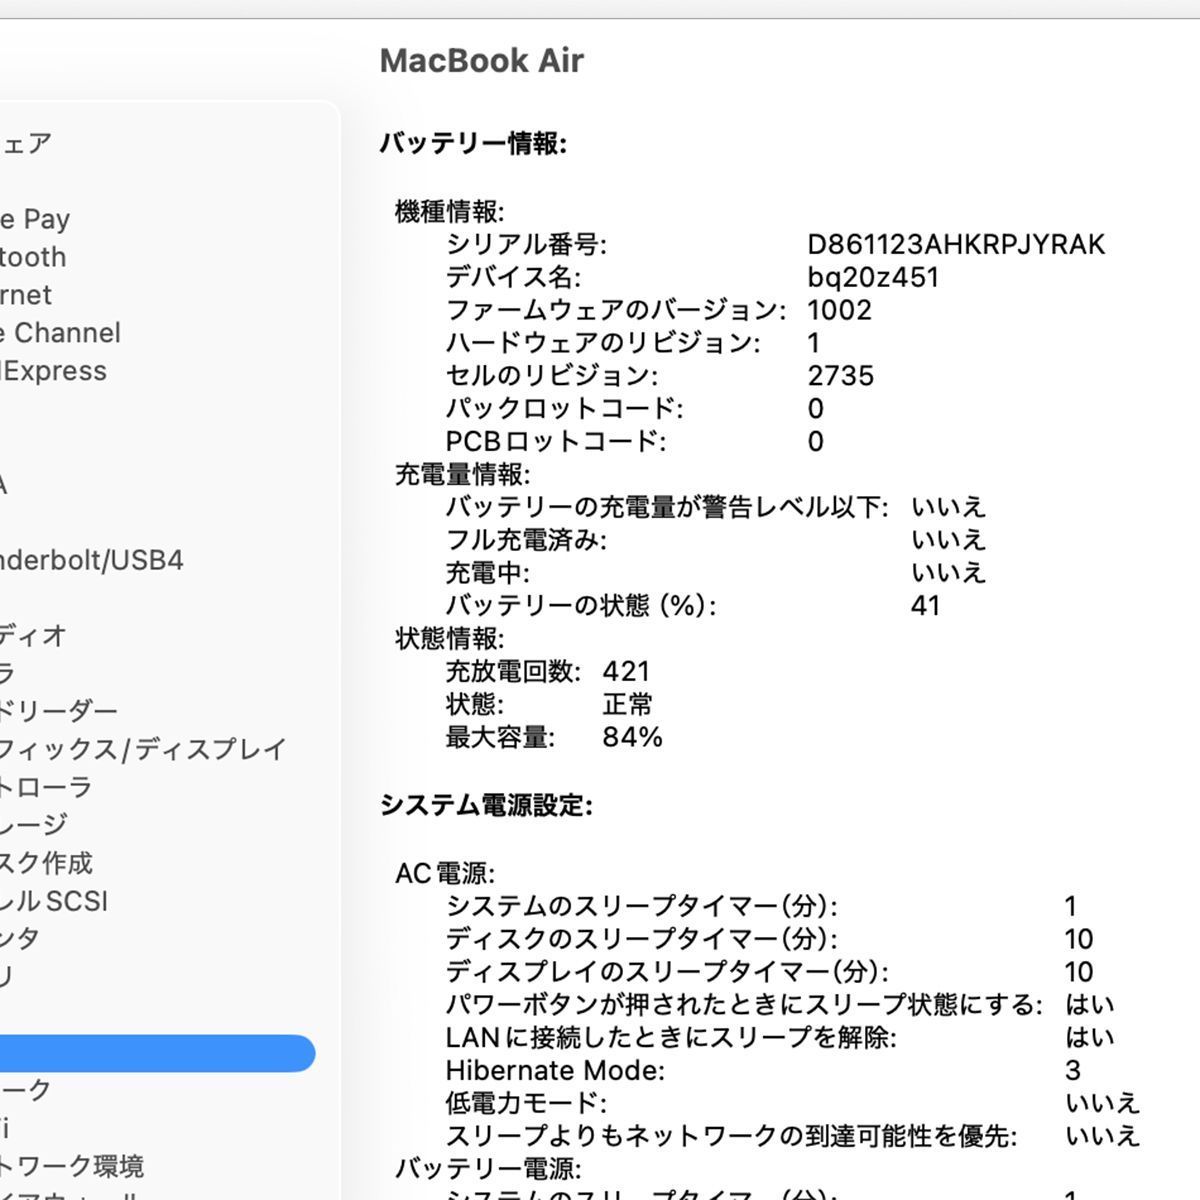Click the 'システム電源設定:' heading

click(486, 806)
